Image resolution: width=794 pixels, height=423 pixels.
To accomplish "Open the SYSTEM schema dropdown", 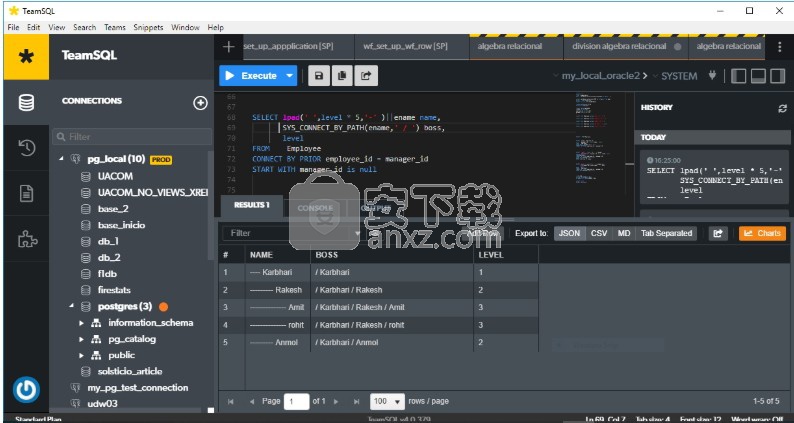I will pos(675,76).
